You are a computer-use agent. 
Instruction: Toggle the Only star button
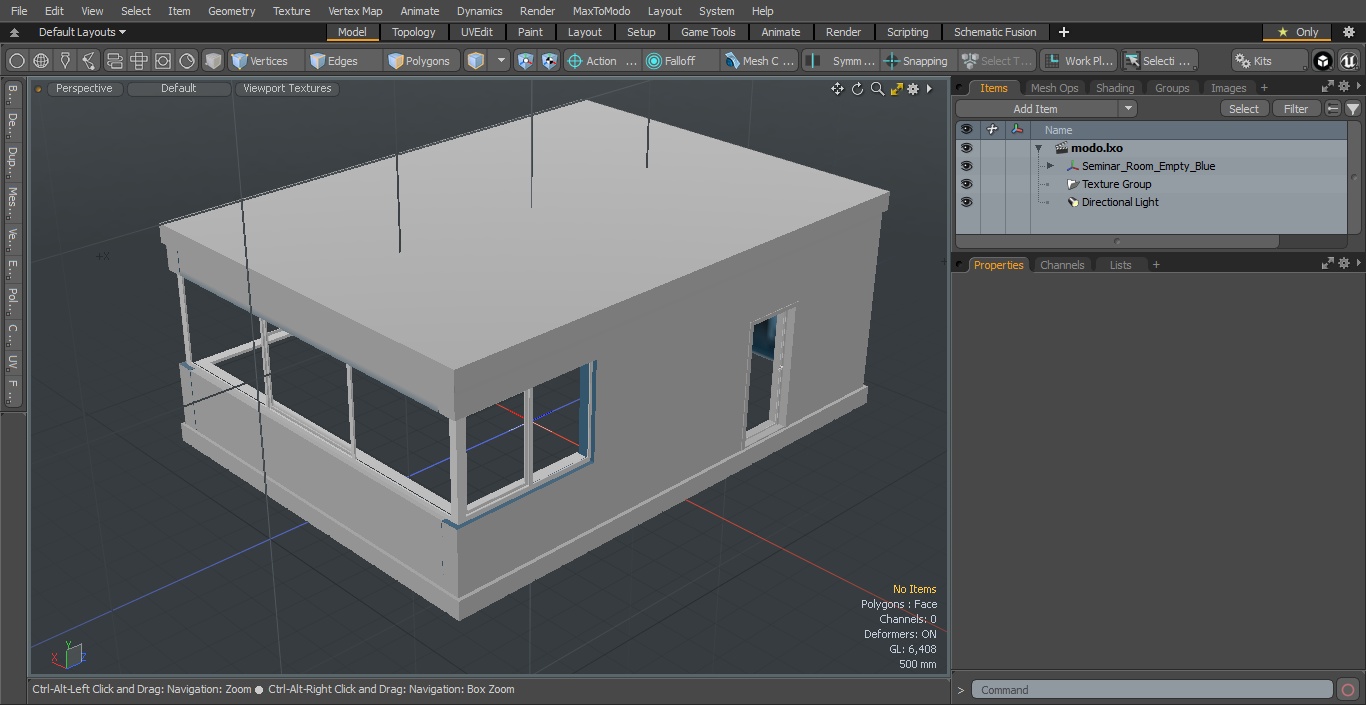pyautogui.click(x=1297, y=32)
